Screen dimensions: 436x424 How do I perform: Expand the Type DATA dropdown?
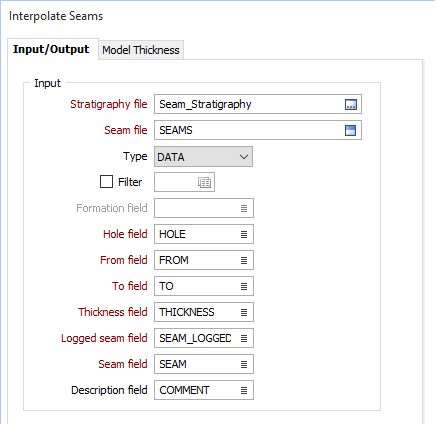pyautogui.click(x=203, y=157)
